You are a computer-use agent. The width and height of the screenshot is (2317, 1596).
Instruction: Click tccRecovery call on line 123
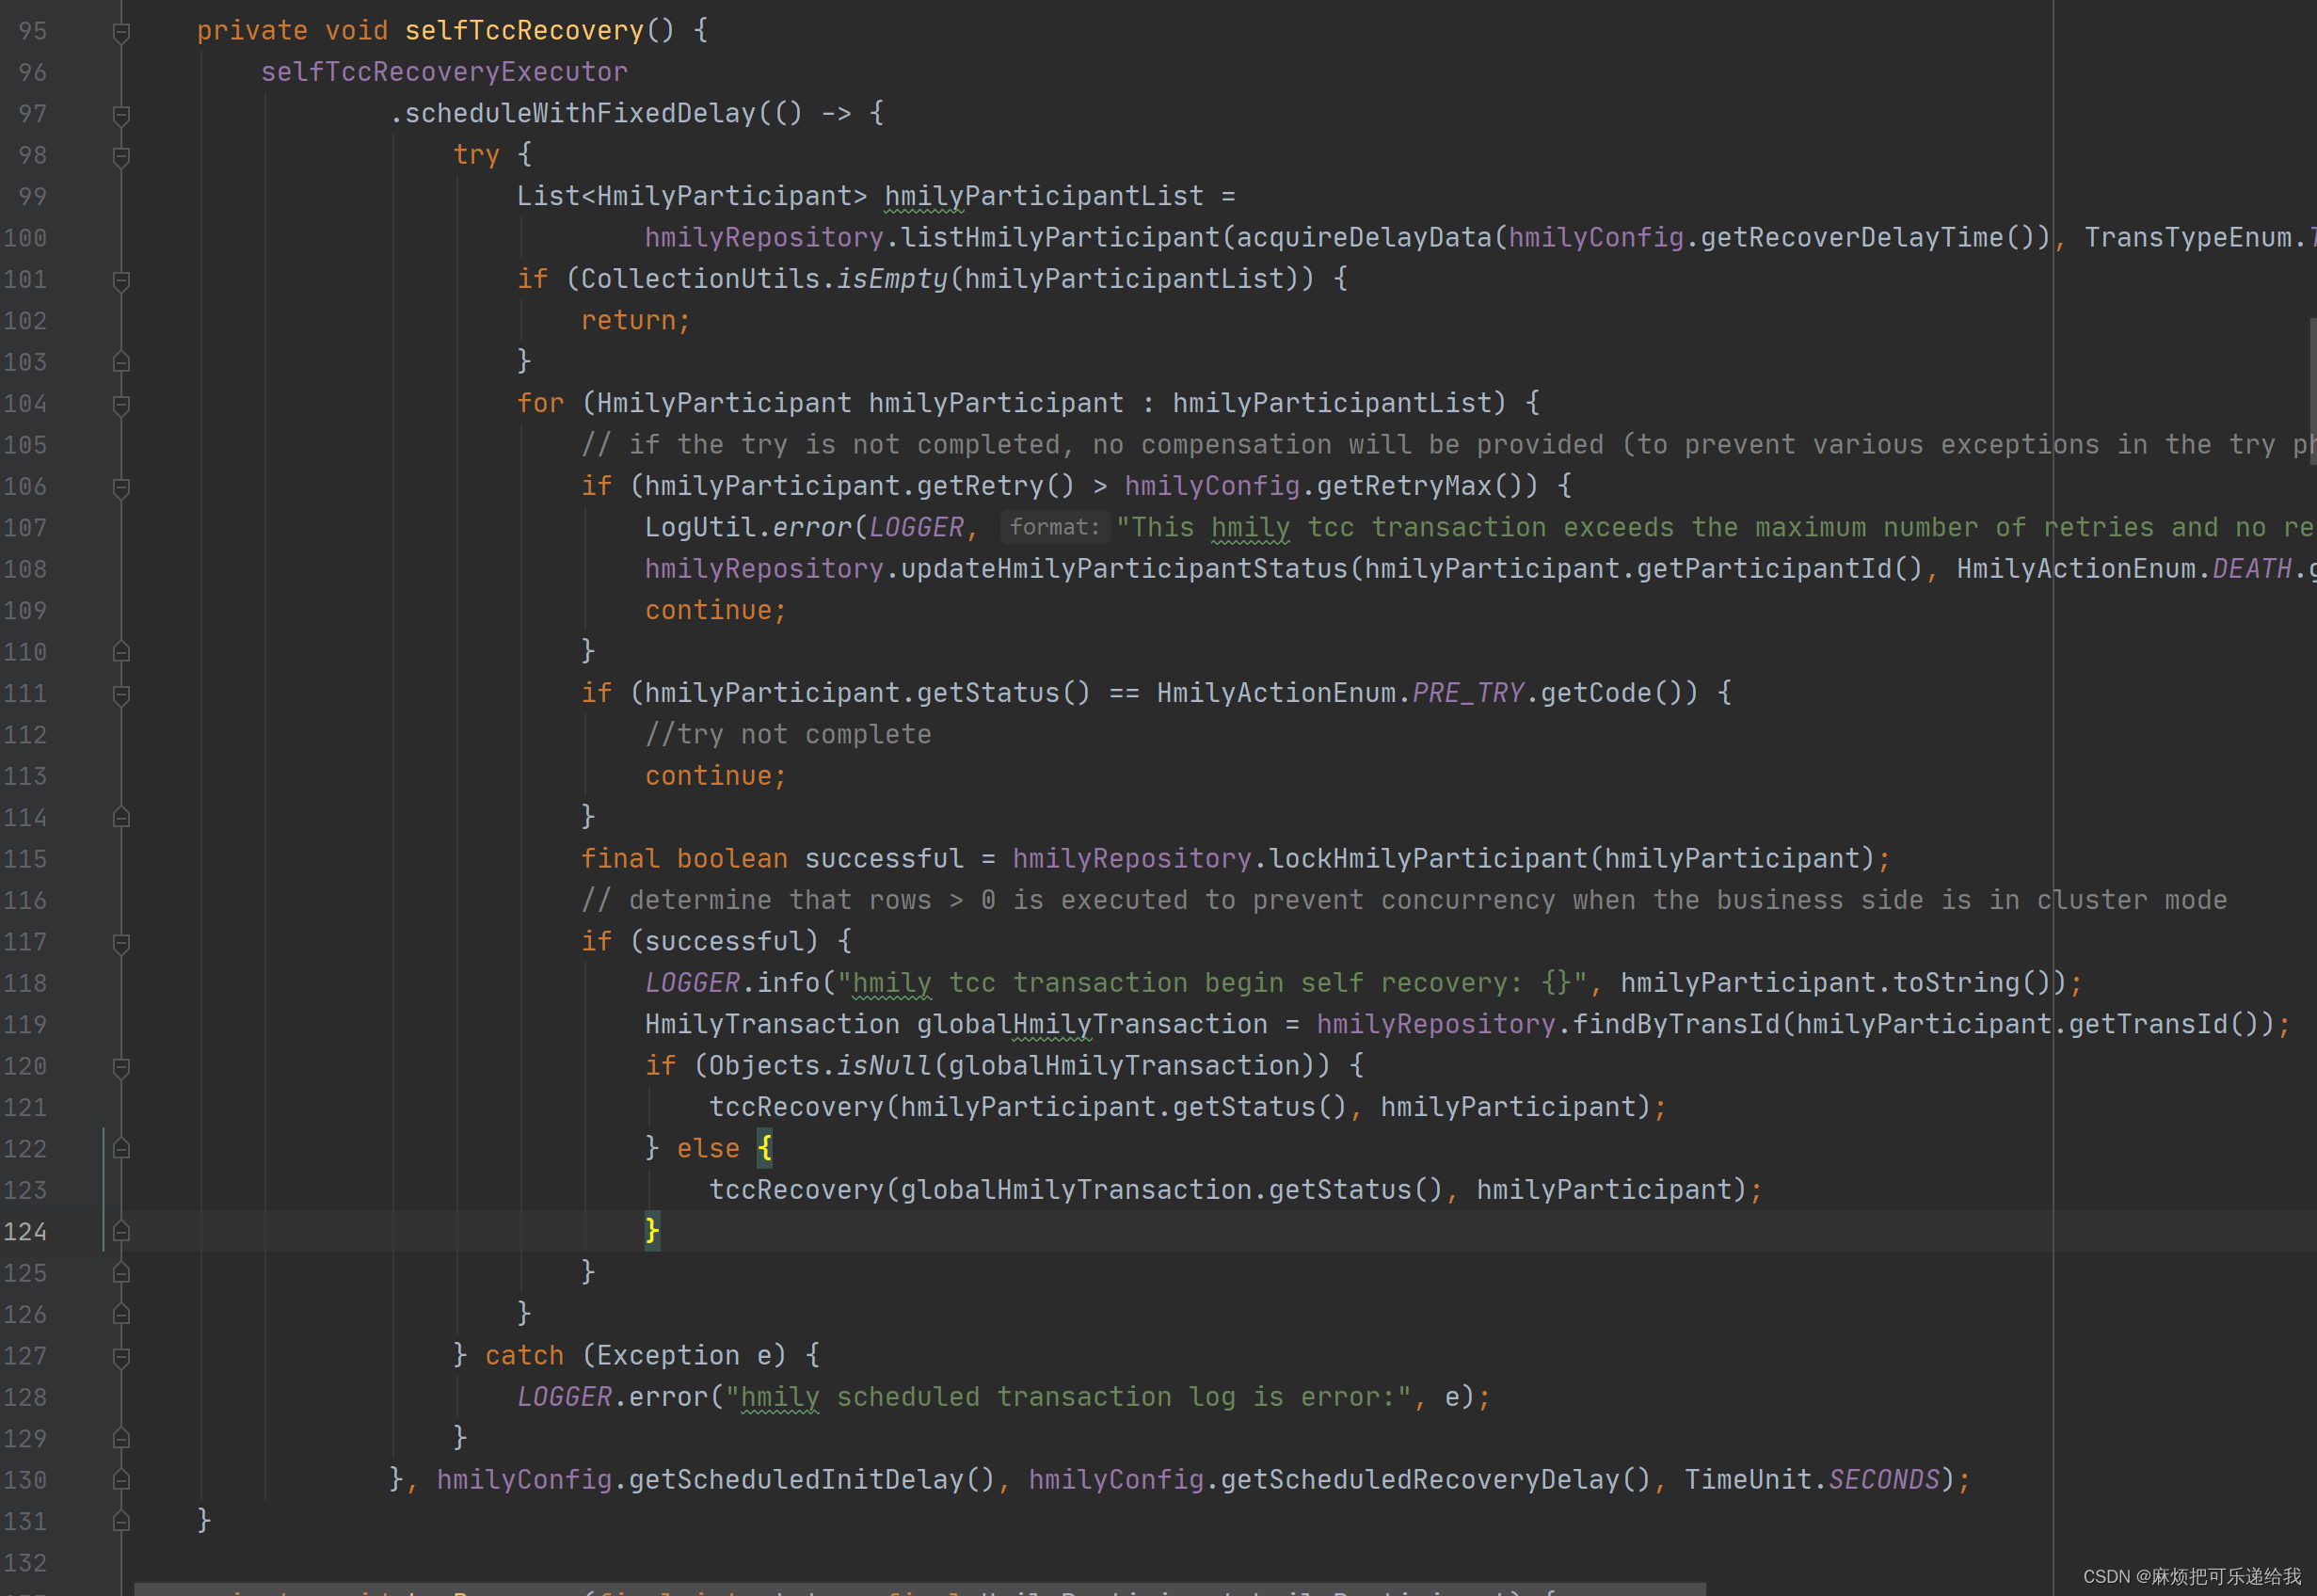[796, 1190]
